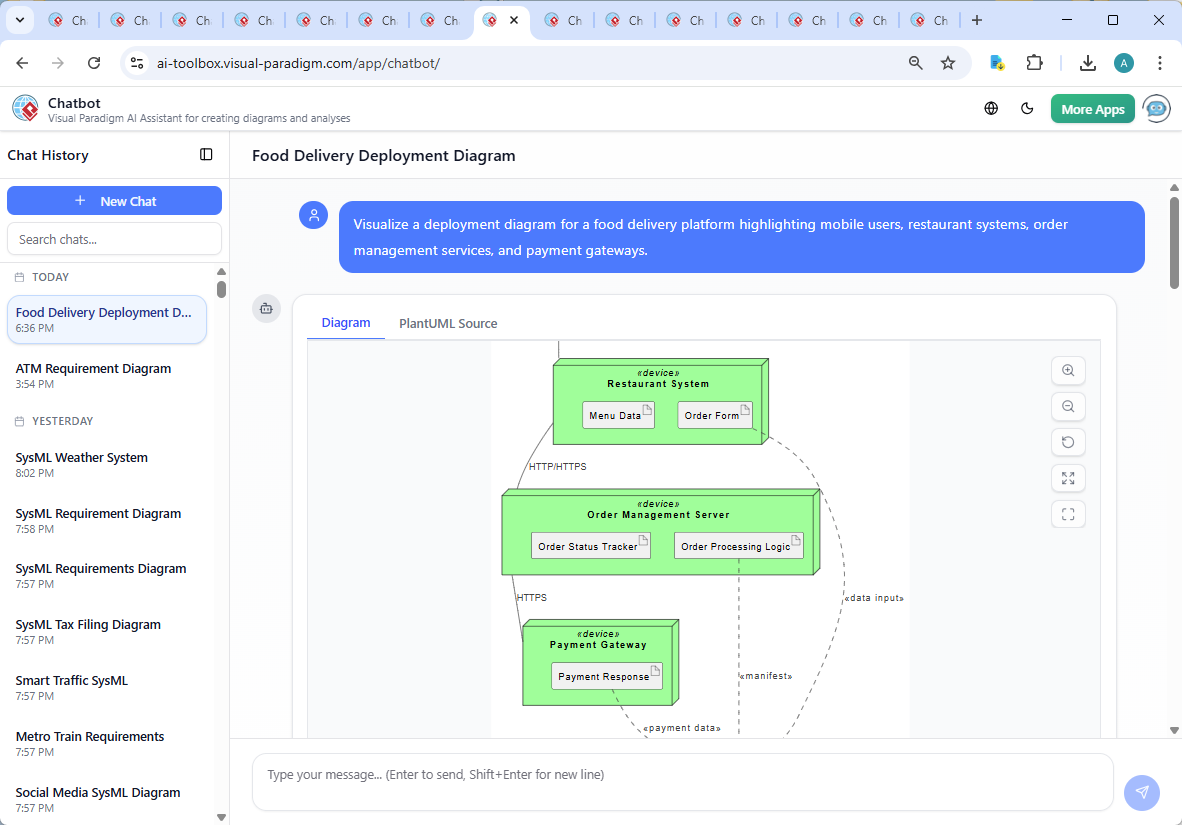Open the browser profile menu
Viewport: 1182px width, 825px height.
[1124, 62]
